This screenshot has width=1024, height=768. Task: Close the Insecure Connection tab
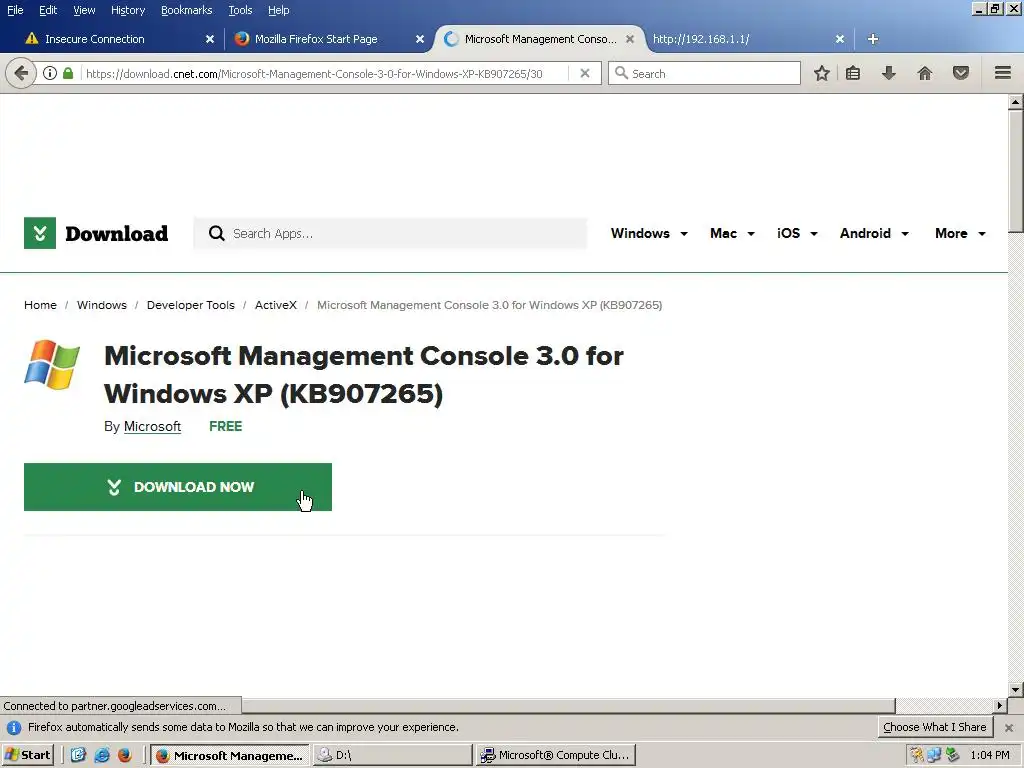(210, 39)
